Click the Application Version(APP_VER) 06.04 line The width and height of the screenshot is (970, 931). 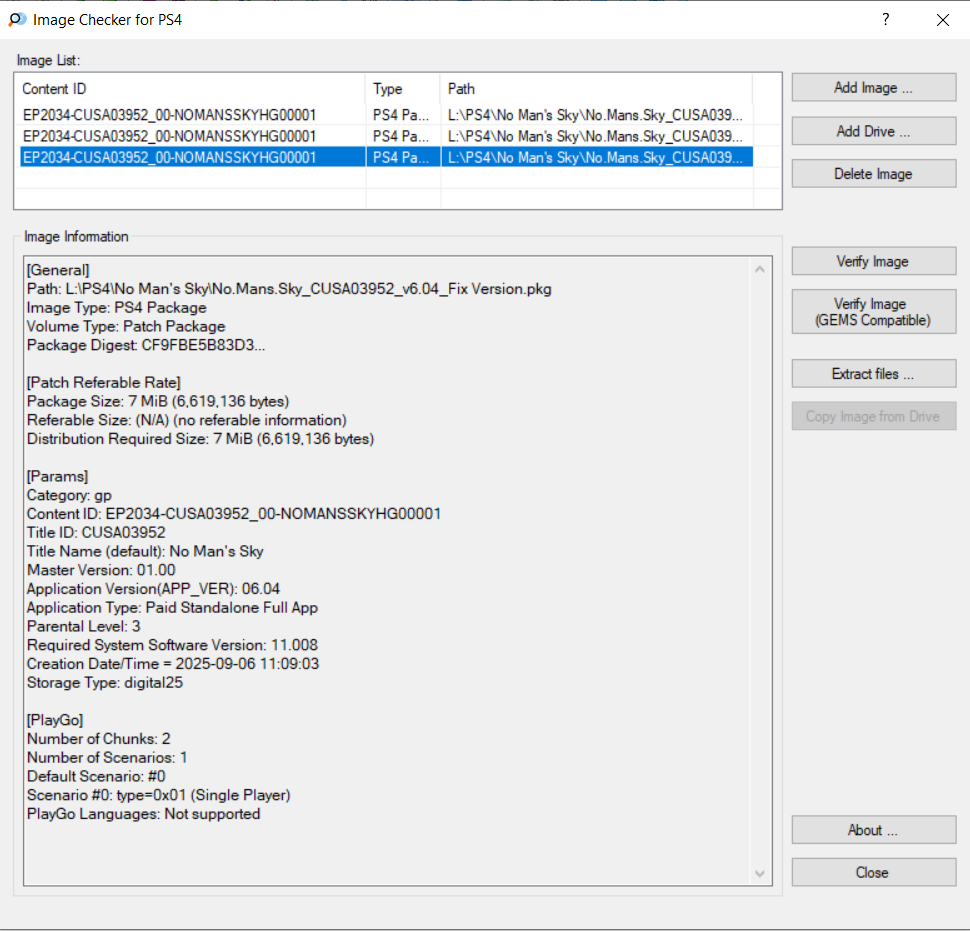[153, 589]
